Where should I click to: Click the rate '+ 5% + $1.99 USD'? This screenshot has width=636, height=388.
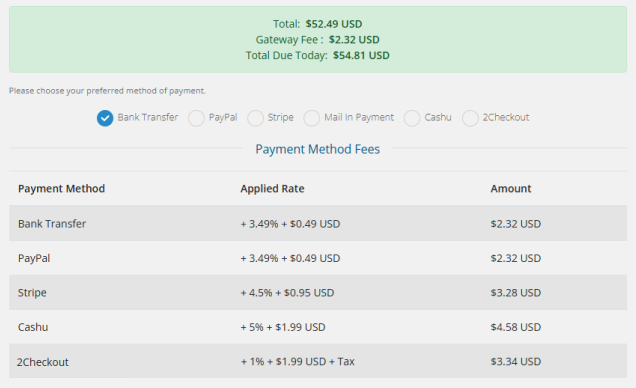(x=283, y=327)
